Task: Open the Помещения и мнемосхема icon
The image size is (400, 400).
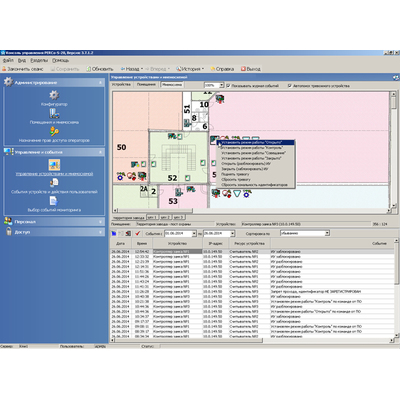Action: coord(54,114)
